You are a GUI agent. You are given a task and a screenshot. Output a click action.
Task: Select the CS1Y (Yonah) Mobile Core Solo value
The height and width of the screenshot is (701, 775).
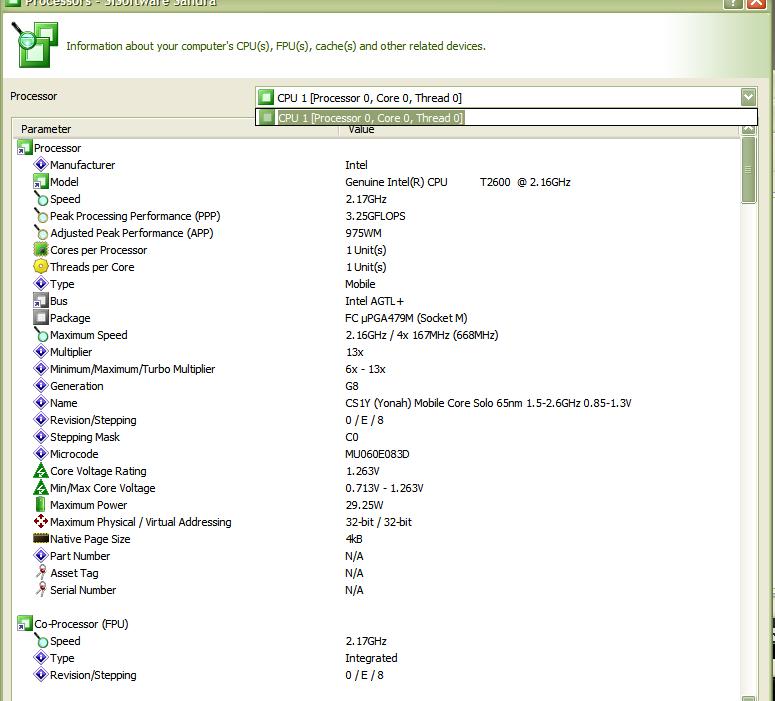488,403
